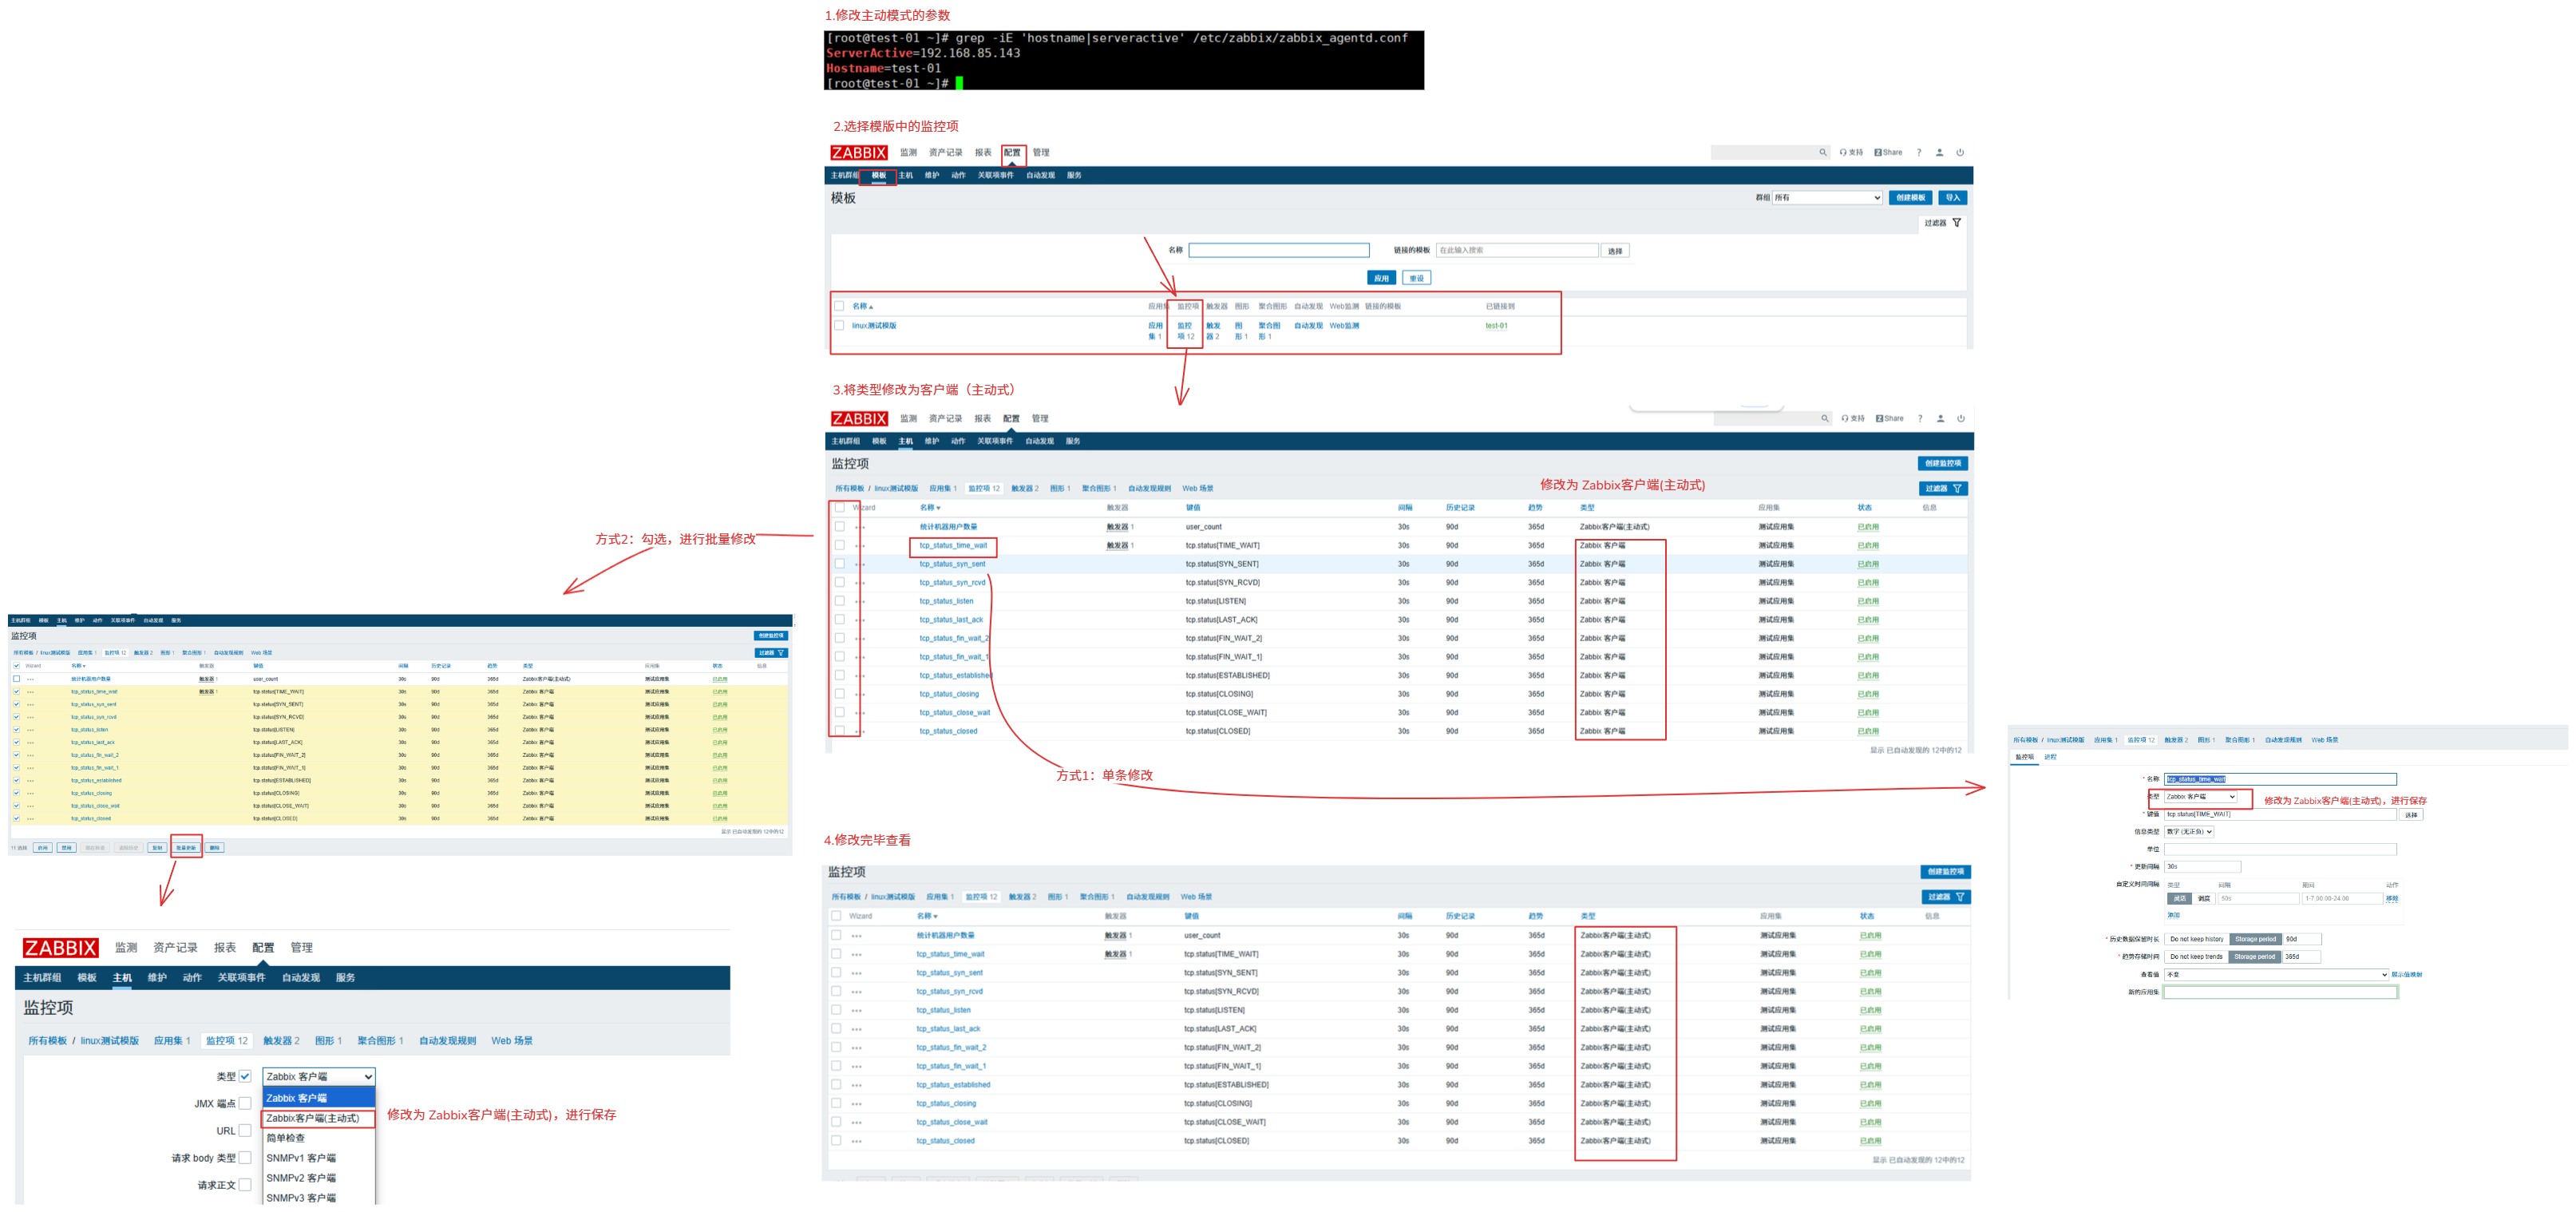Open the ... menu of tcp_status_listen in step 4 list
This screenshot has width=2576, height=1212.
coord(857,1010)
